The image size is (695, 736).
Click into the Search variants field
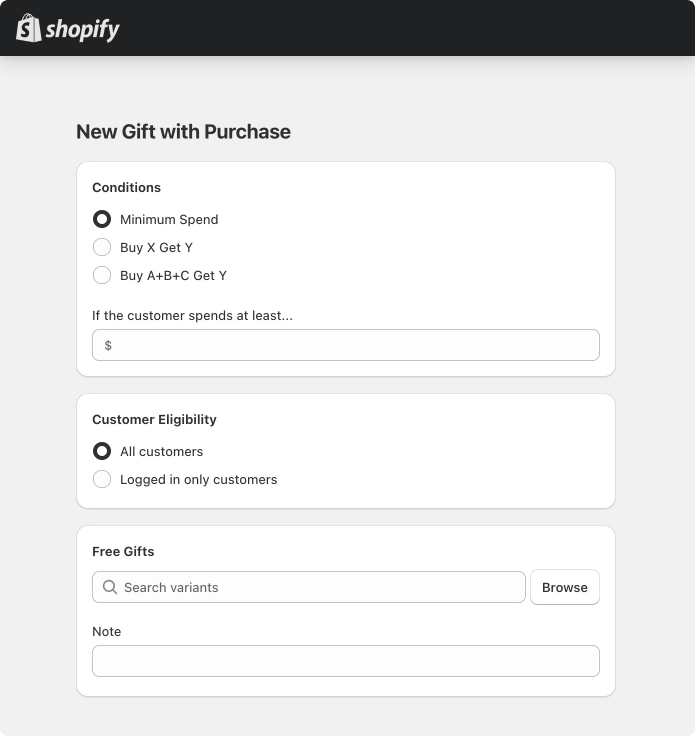(320, 587)
